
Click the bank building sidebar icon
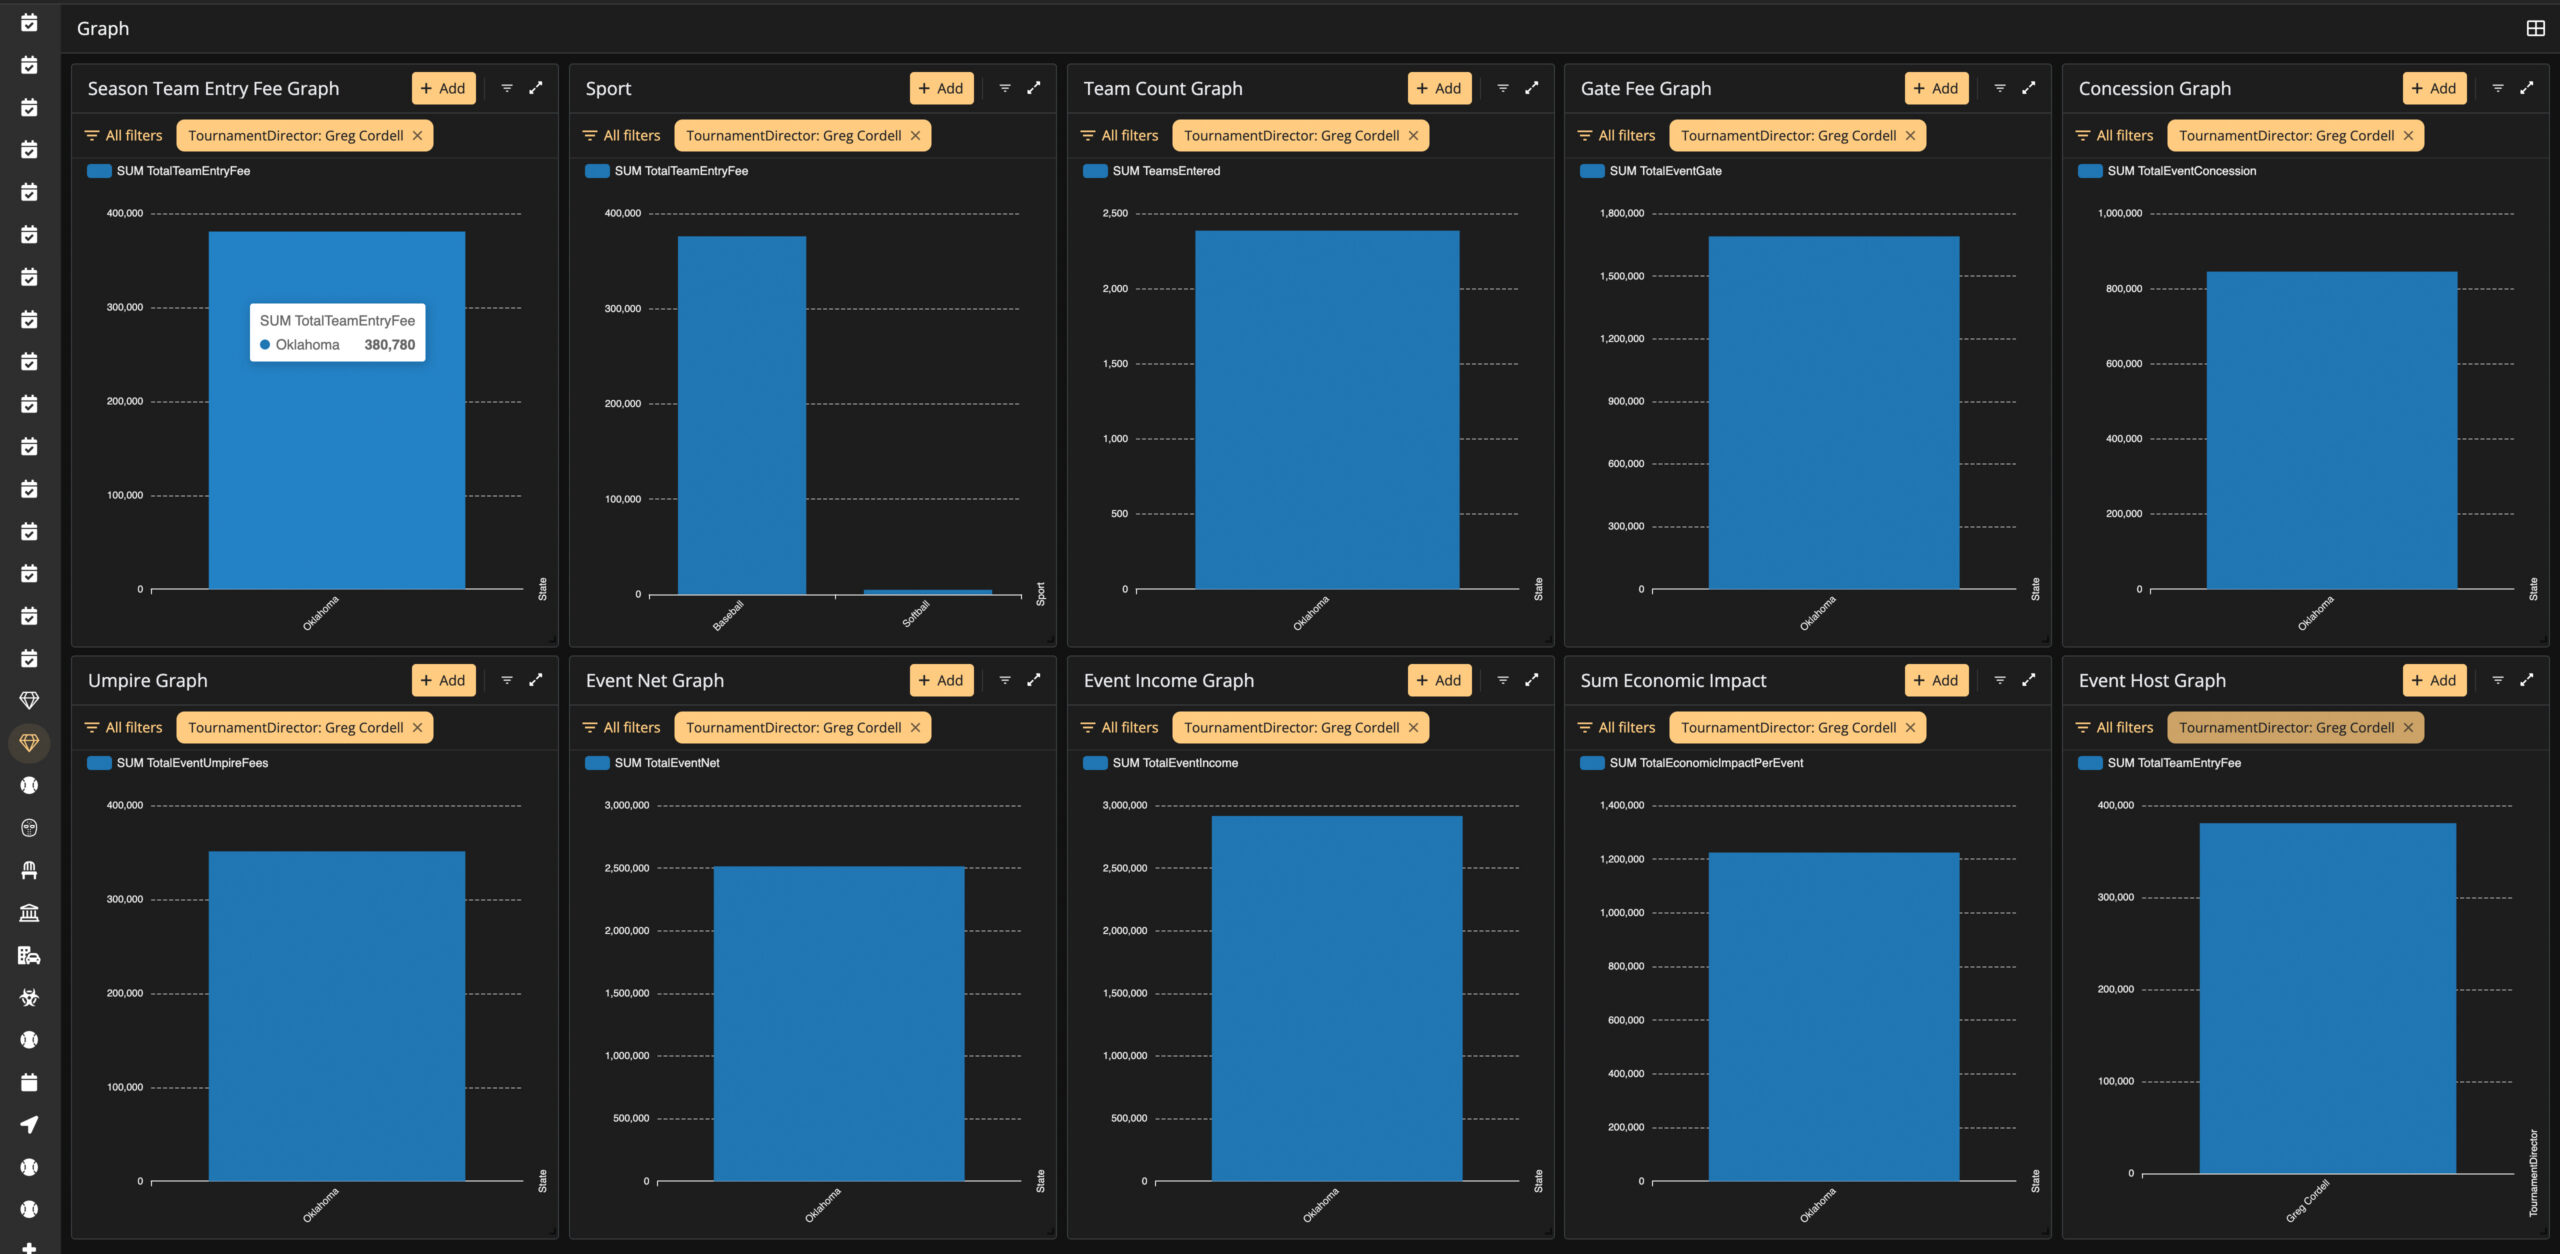[29, 912]
